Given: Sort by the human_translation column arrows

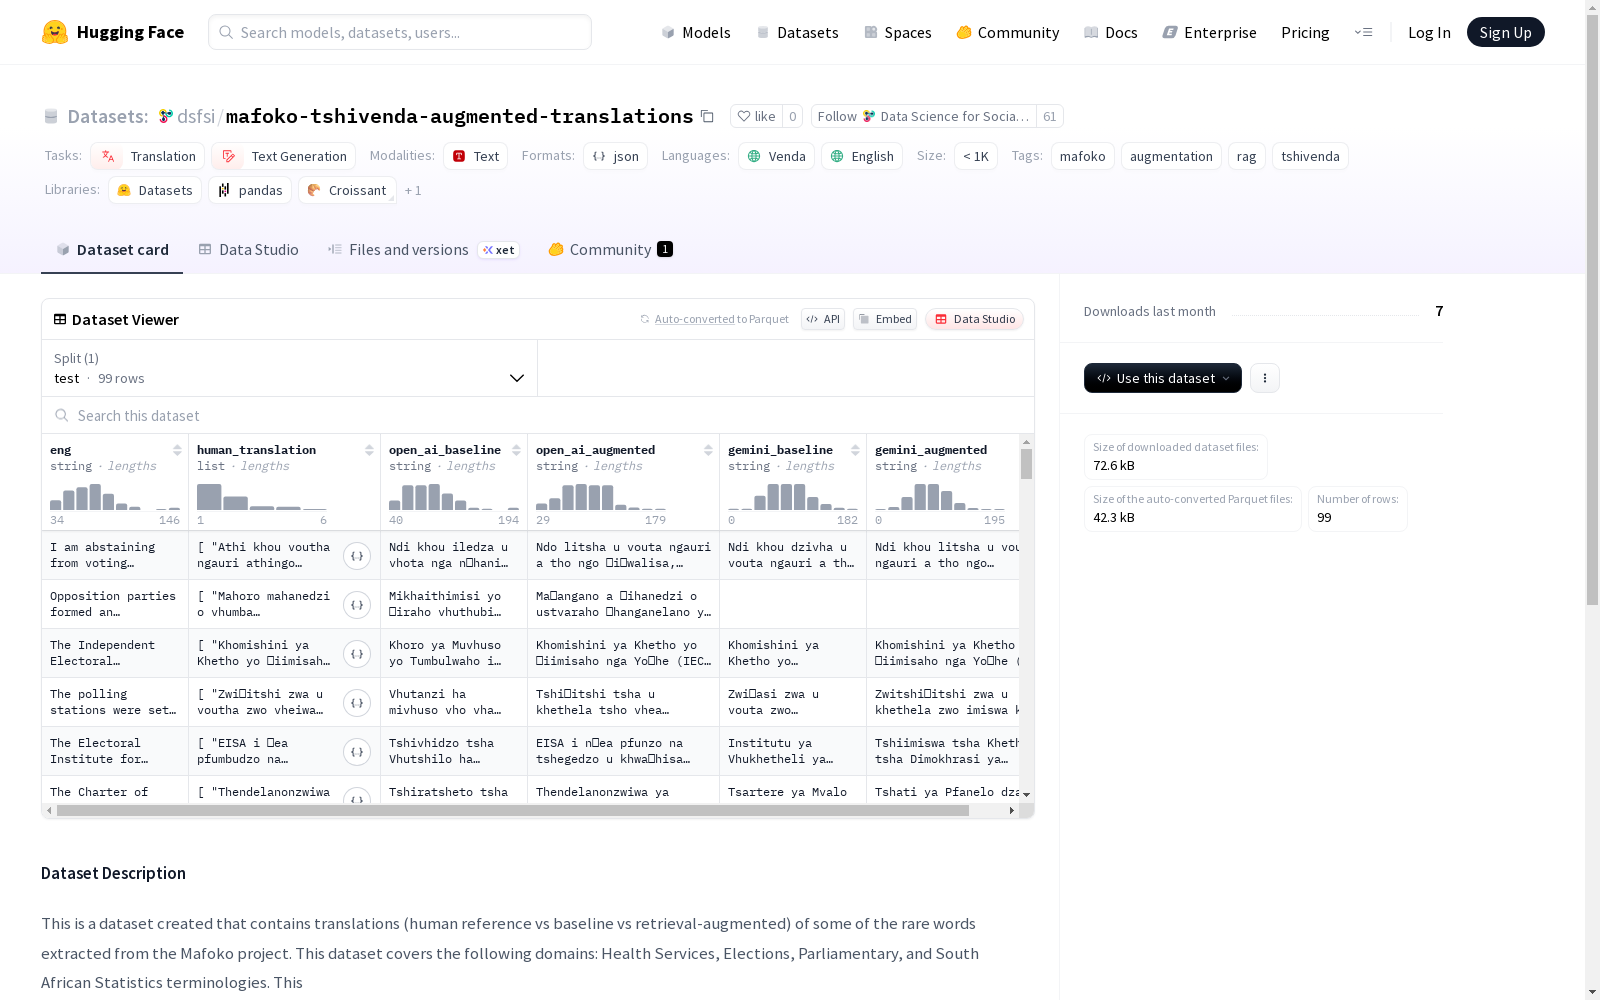Looking at the screenshot, I should [369, 450].
